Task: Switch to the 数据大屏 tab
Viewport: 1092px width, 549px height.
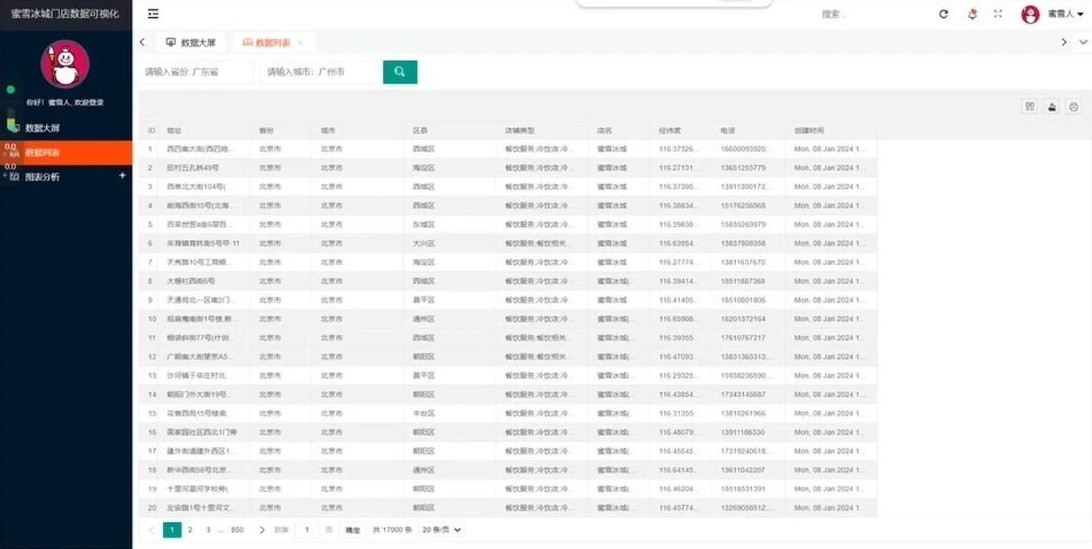Action: click(191, 43)
